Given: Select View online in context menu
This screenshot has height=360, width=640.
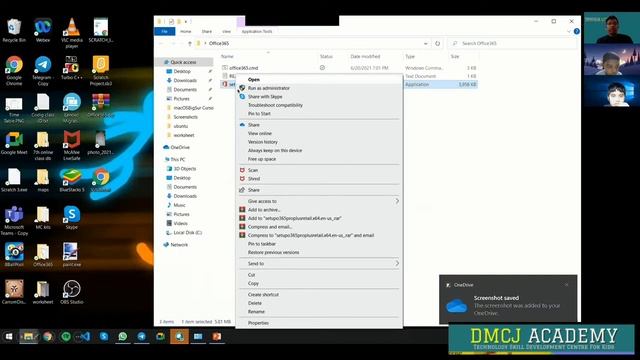Looking at the screenshot, I should [x=260, y=133].
